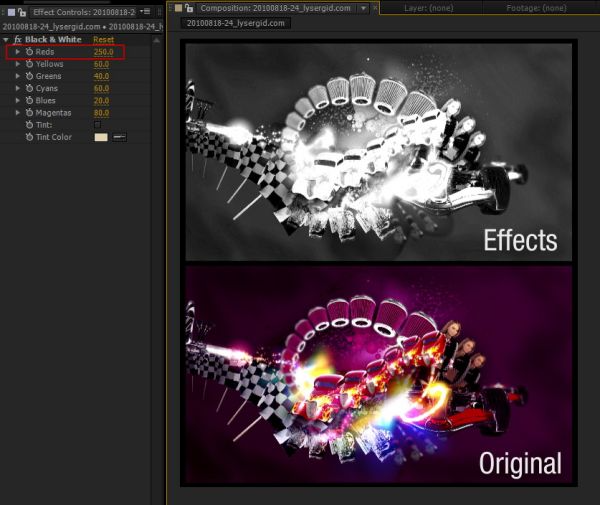
Task: Click the Effect Controls panel lock icon
Action: tap(22, 12)
